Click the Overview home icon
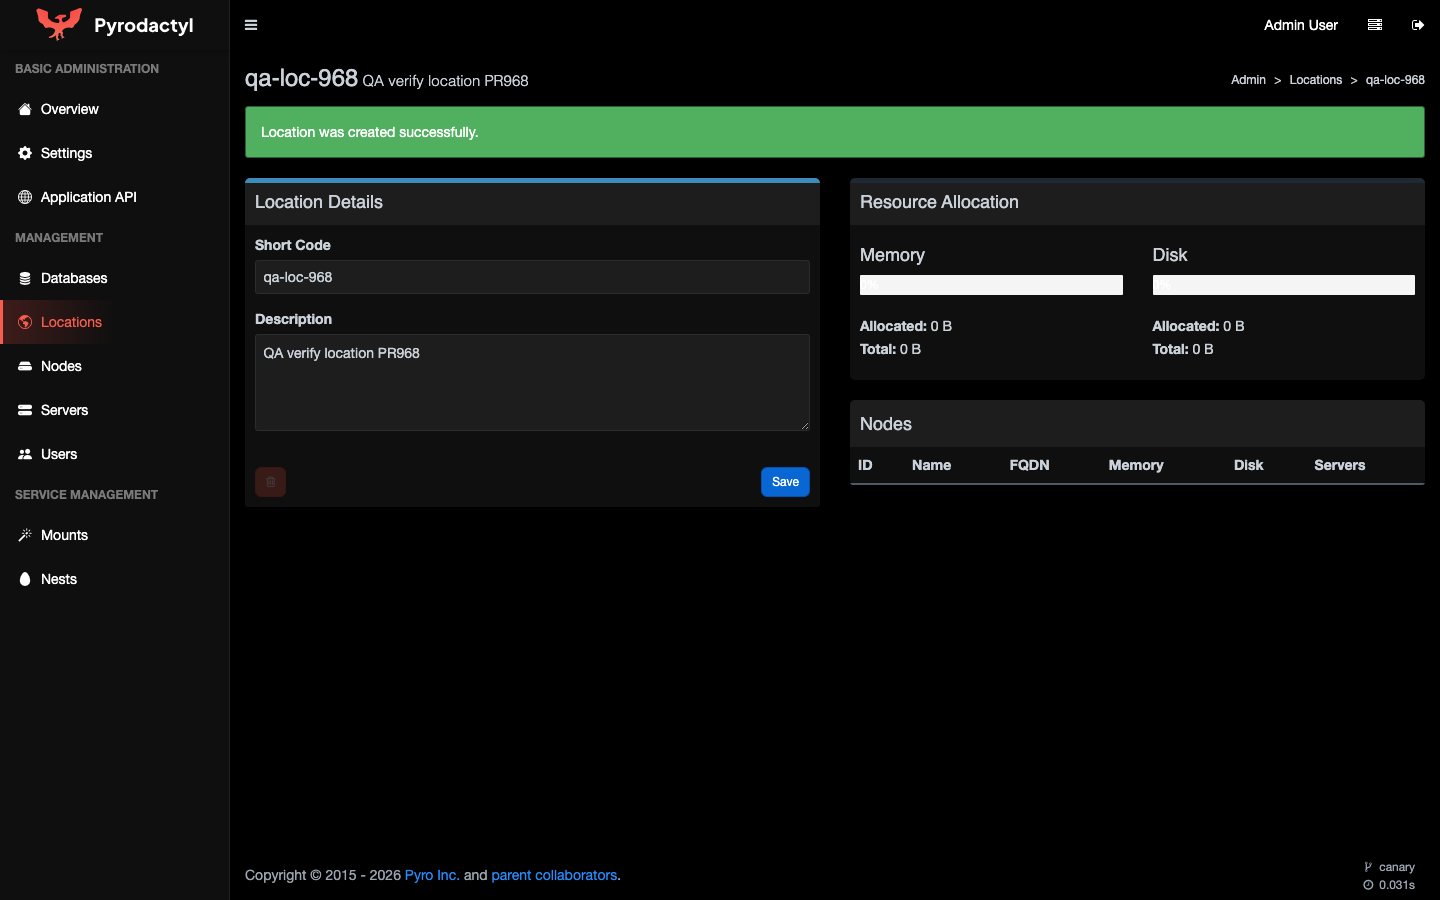1440x900 pixels. (25, 109)
